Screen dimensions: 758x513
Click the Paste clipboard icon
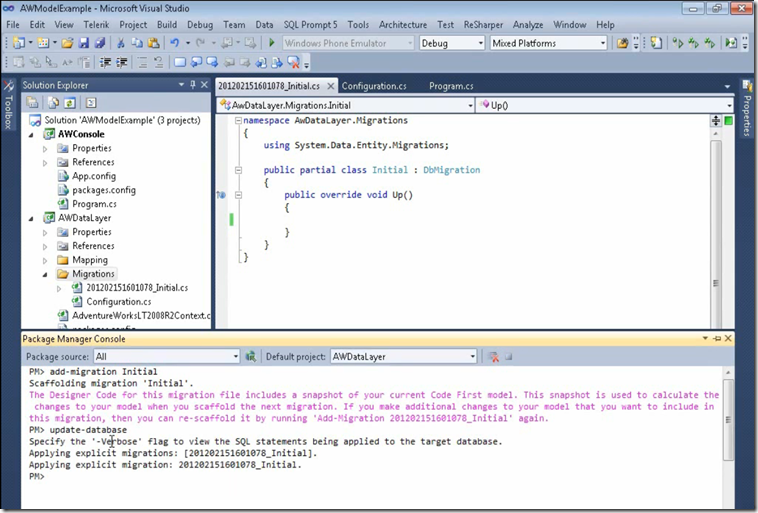click(154, 43)
